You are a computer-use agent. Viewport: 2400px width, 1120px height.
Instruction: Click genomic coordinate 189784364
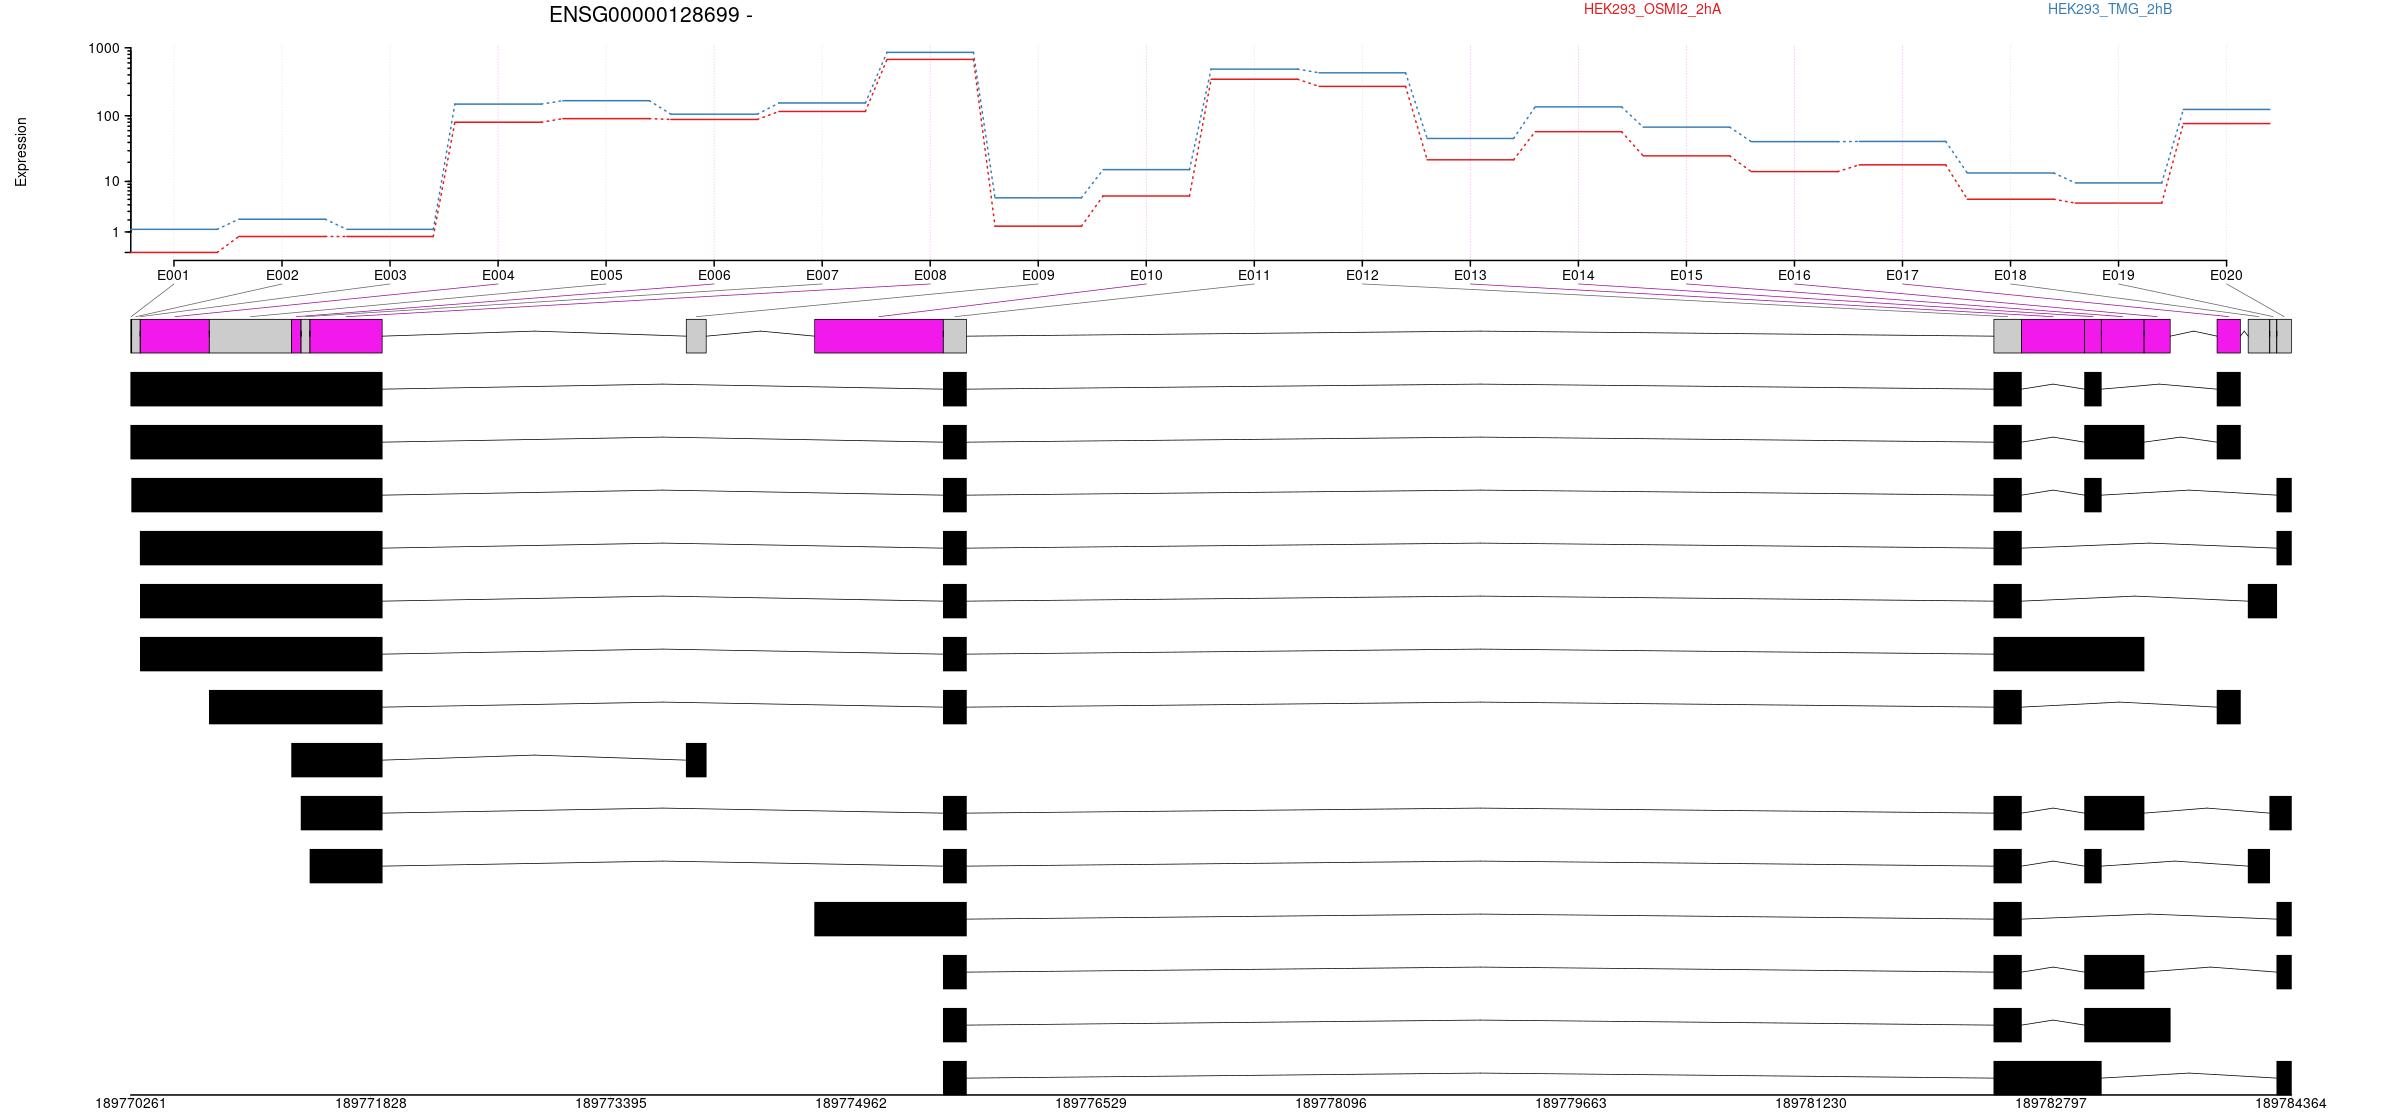coord(2291,1104)
